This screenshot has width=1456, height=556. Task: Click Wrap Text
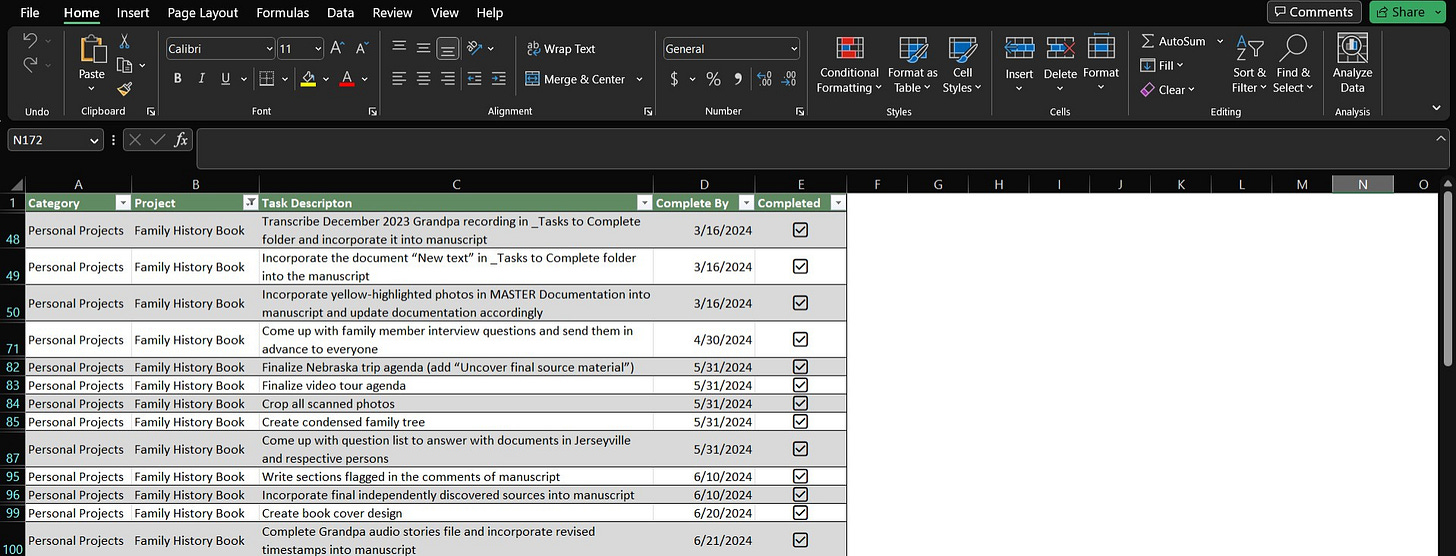coord(561,48)
